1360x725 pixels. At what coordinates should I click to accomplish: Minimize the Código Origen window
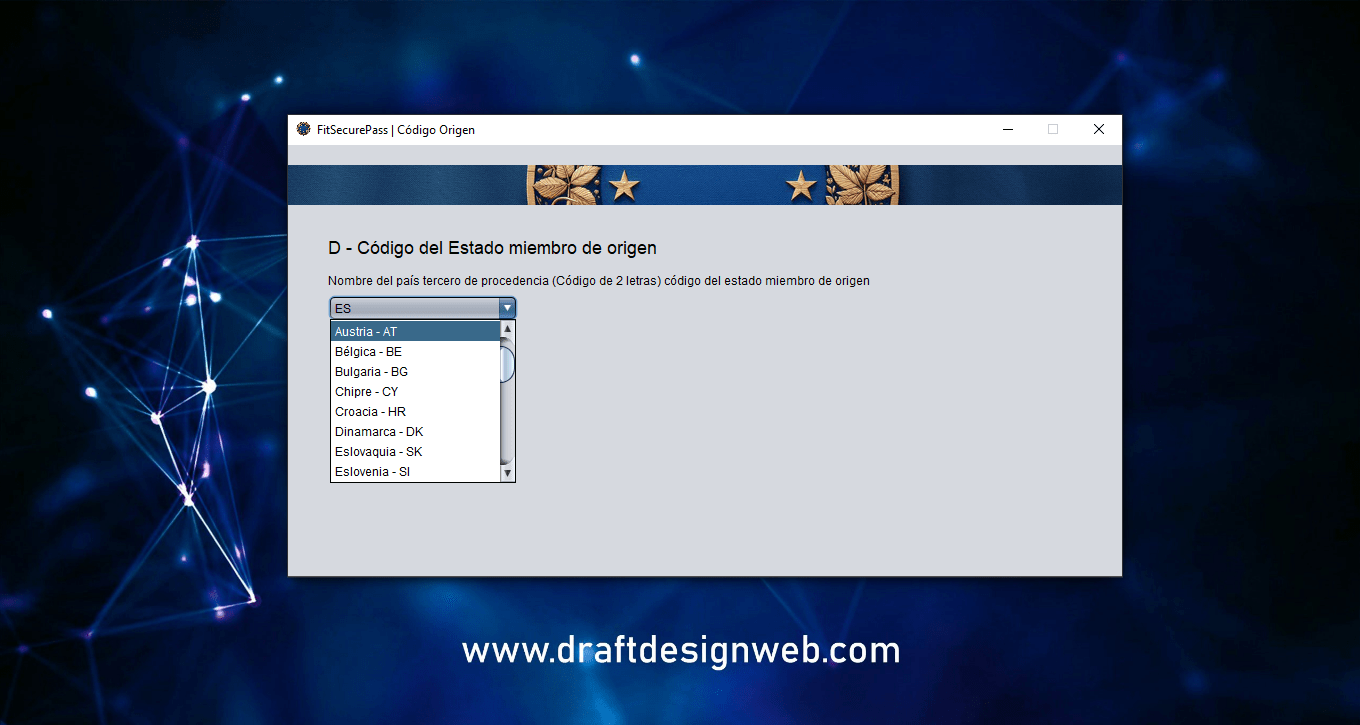1007,129
